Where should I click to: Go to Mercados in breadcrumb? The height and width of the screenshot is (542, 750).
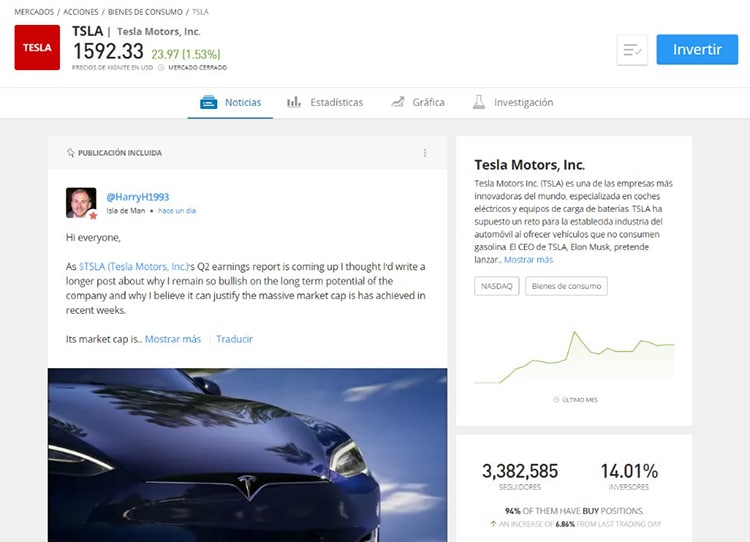click(x=34, y=12)
